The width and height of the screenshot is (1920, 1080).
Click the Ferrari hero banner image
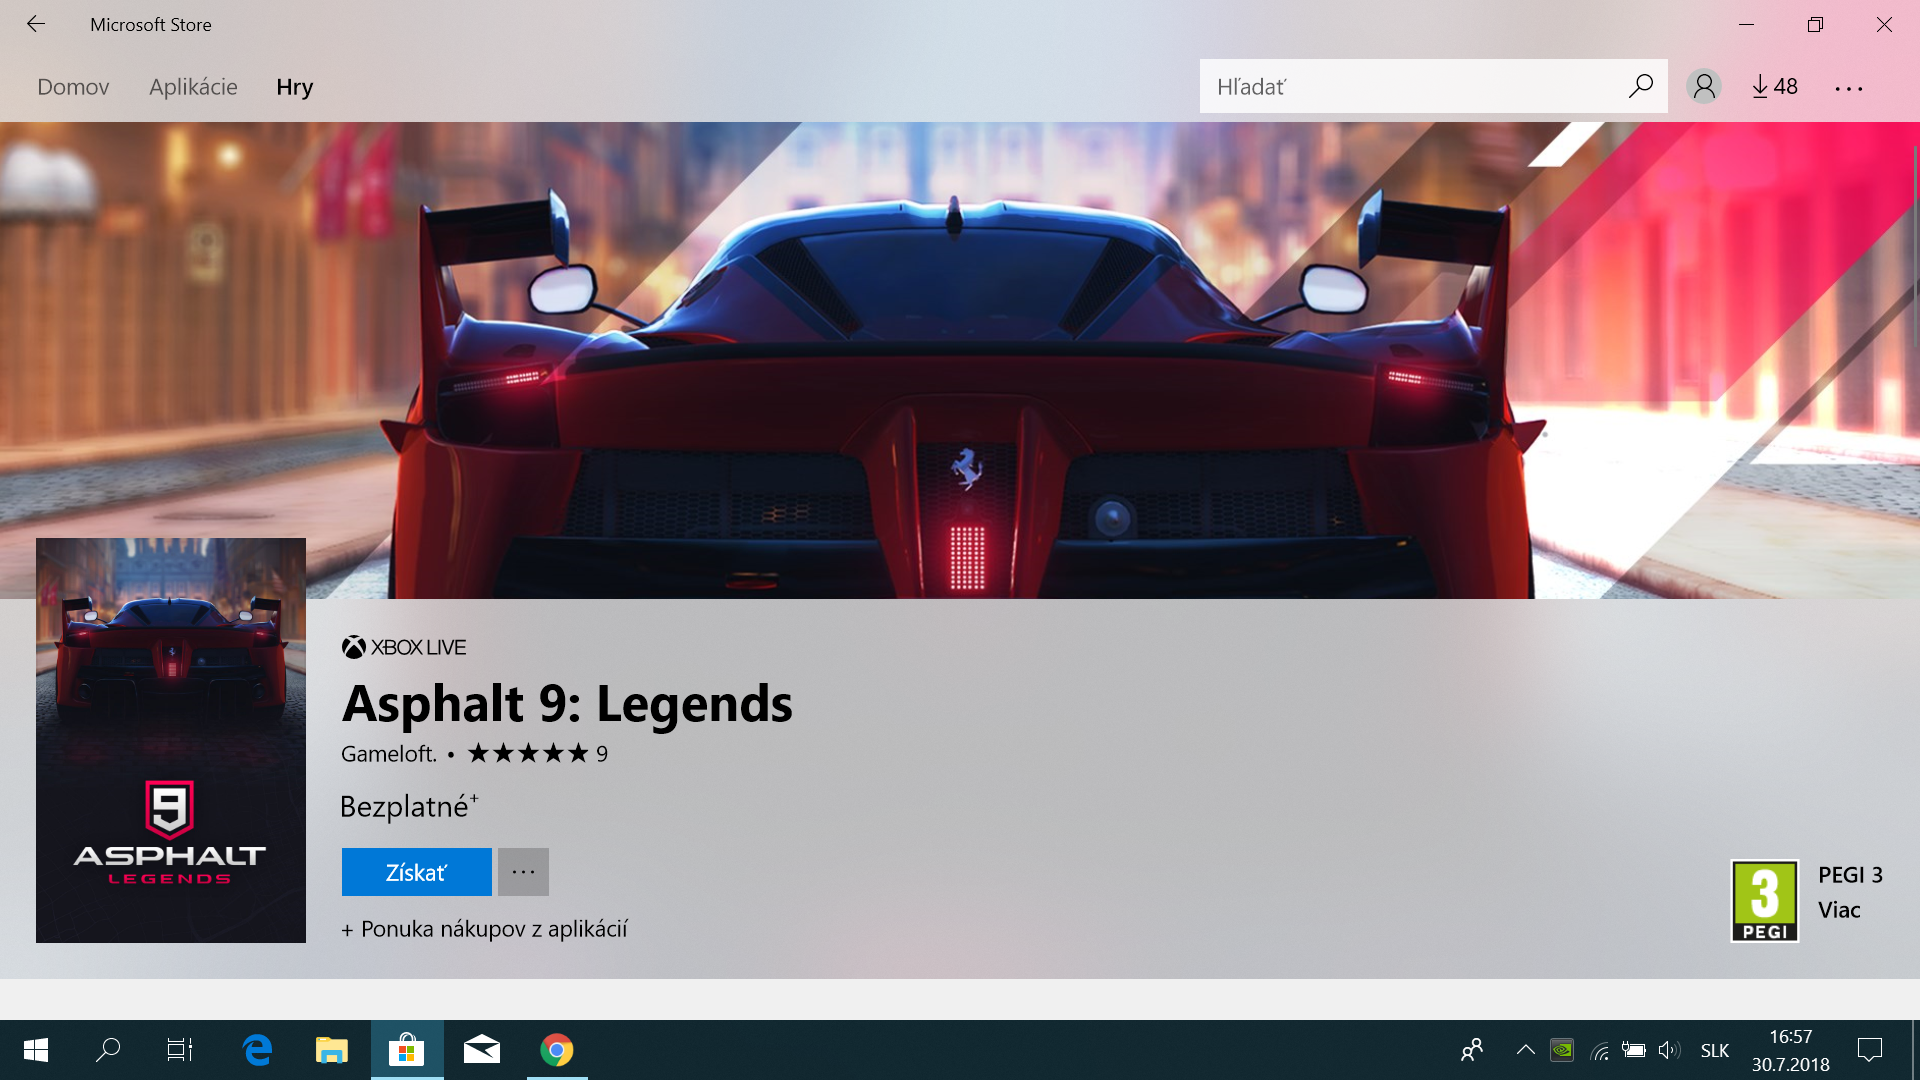point(960,360)
